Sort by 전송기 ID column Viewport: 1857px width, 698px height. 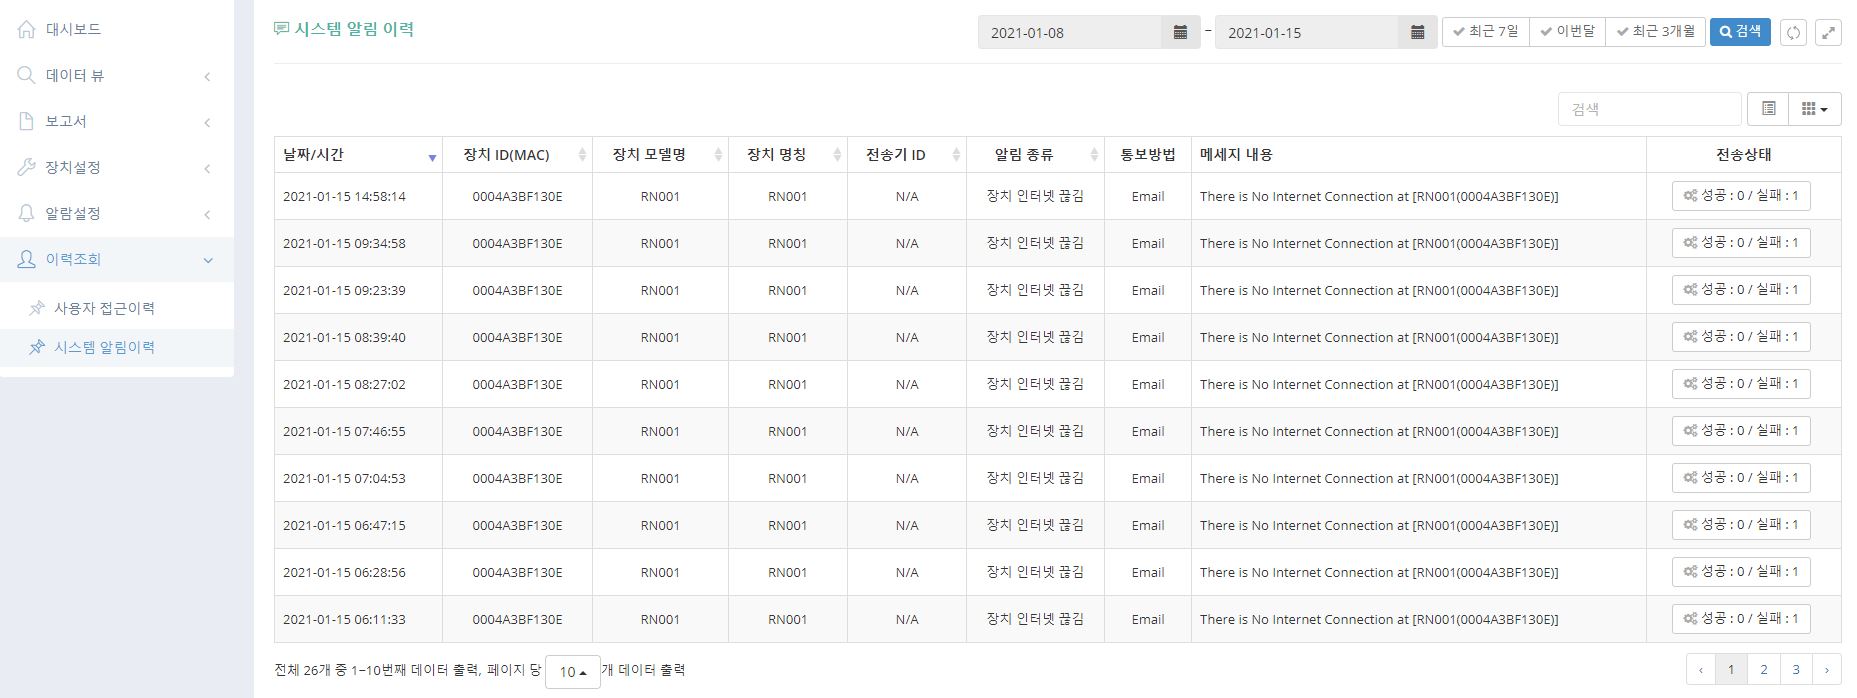(907, 155)
